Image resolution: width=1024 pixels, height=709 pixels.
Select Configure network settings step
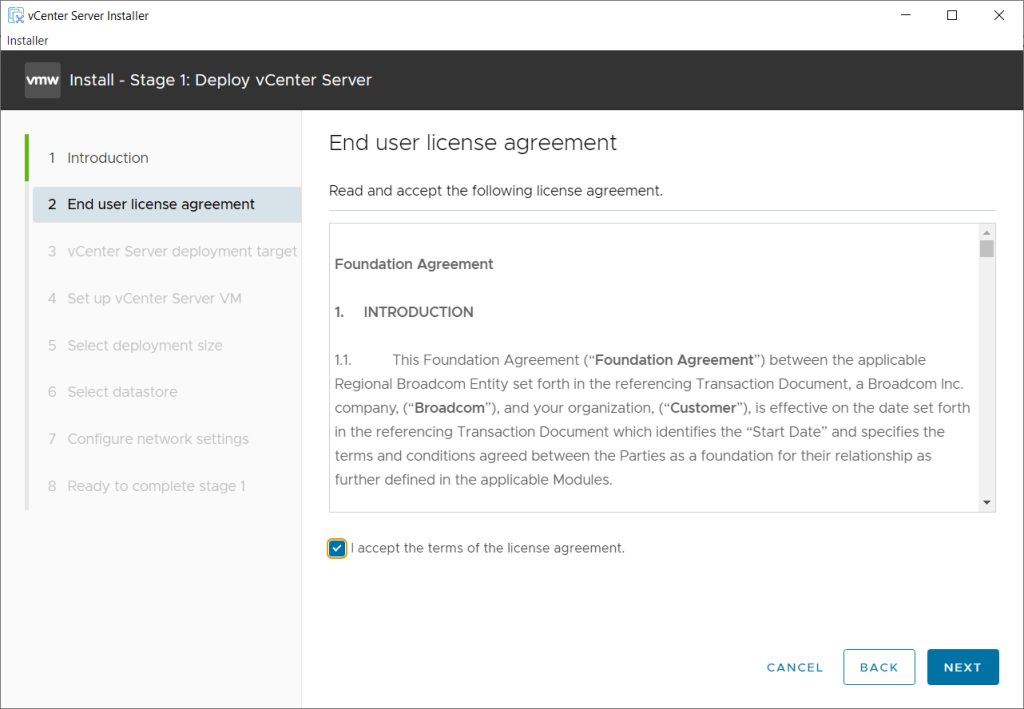click(158, 439)
